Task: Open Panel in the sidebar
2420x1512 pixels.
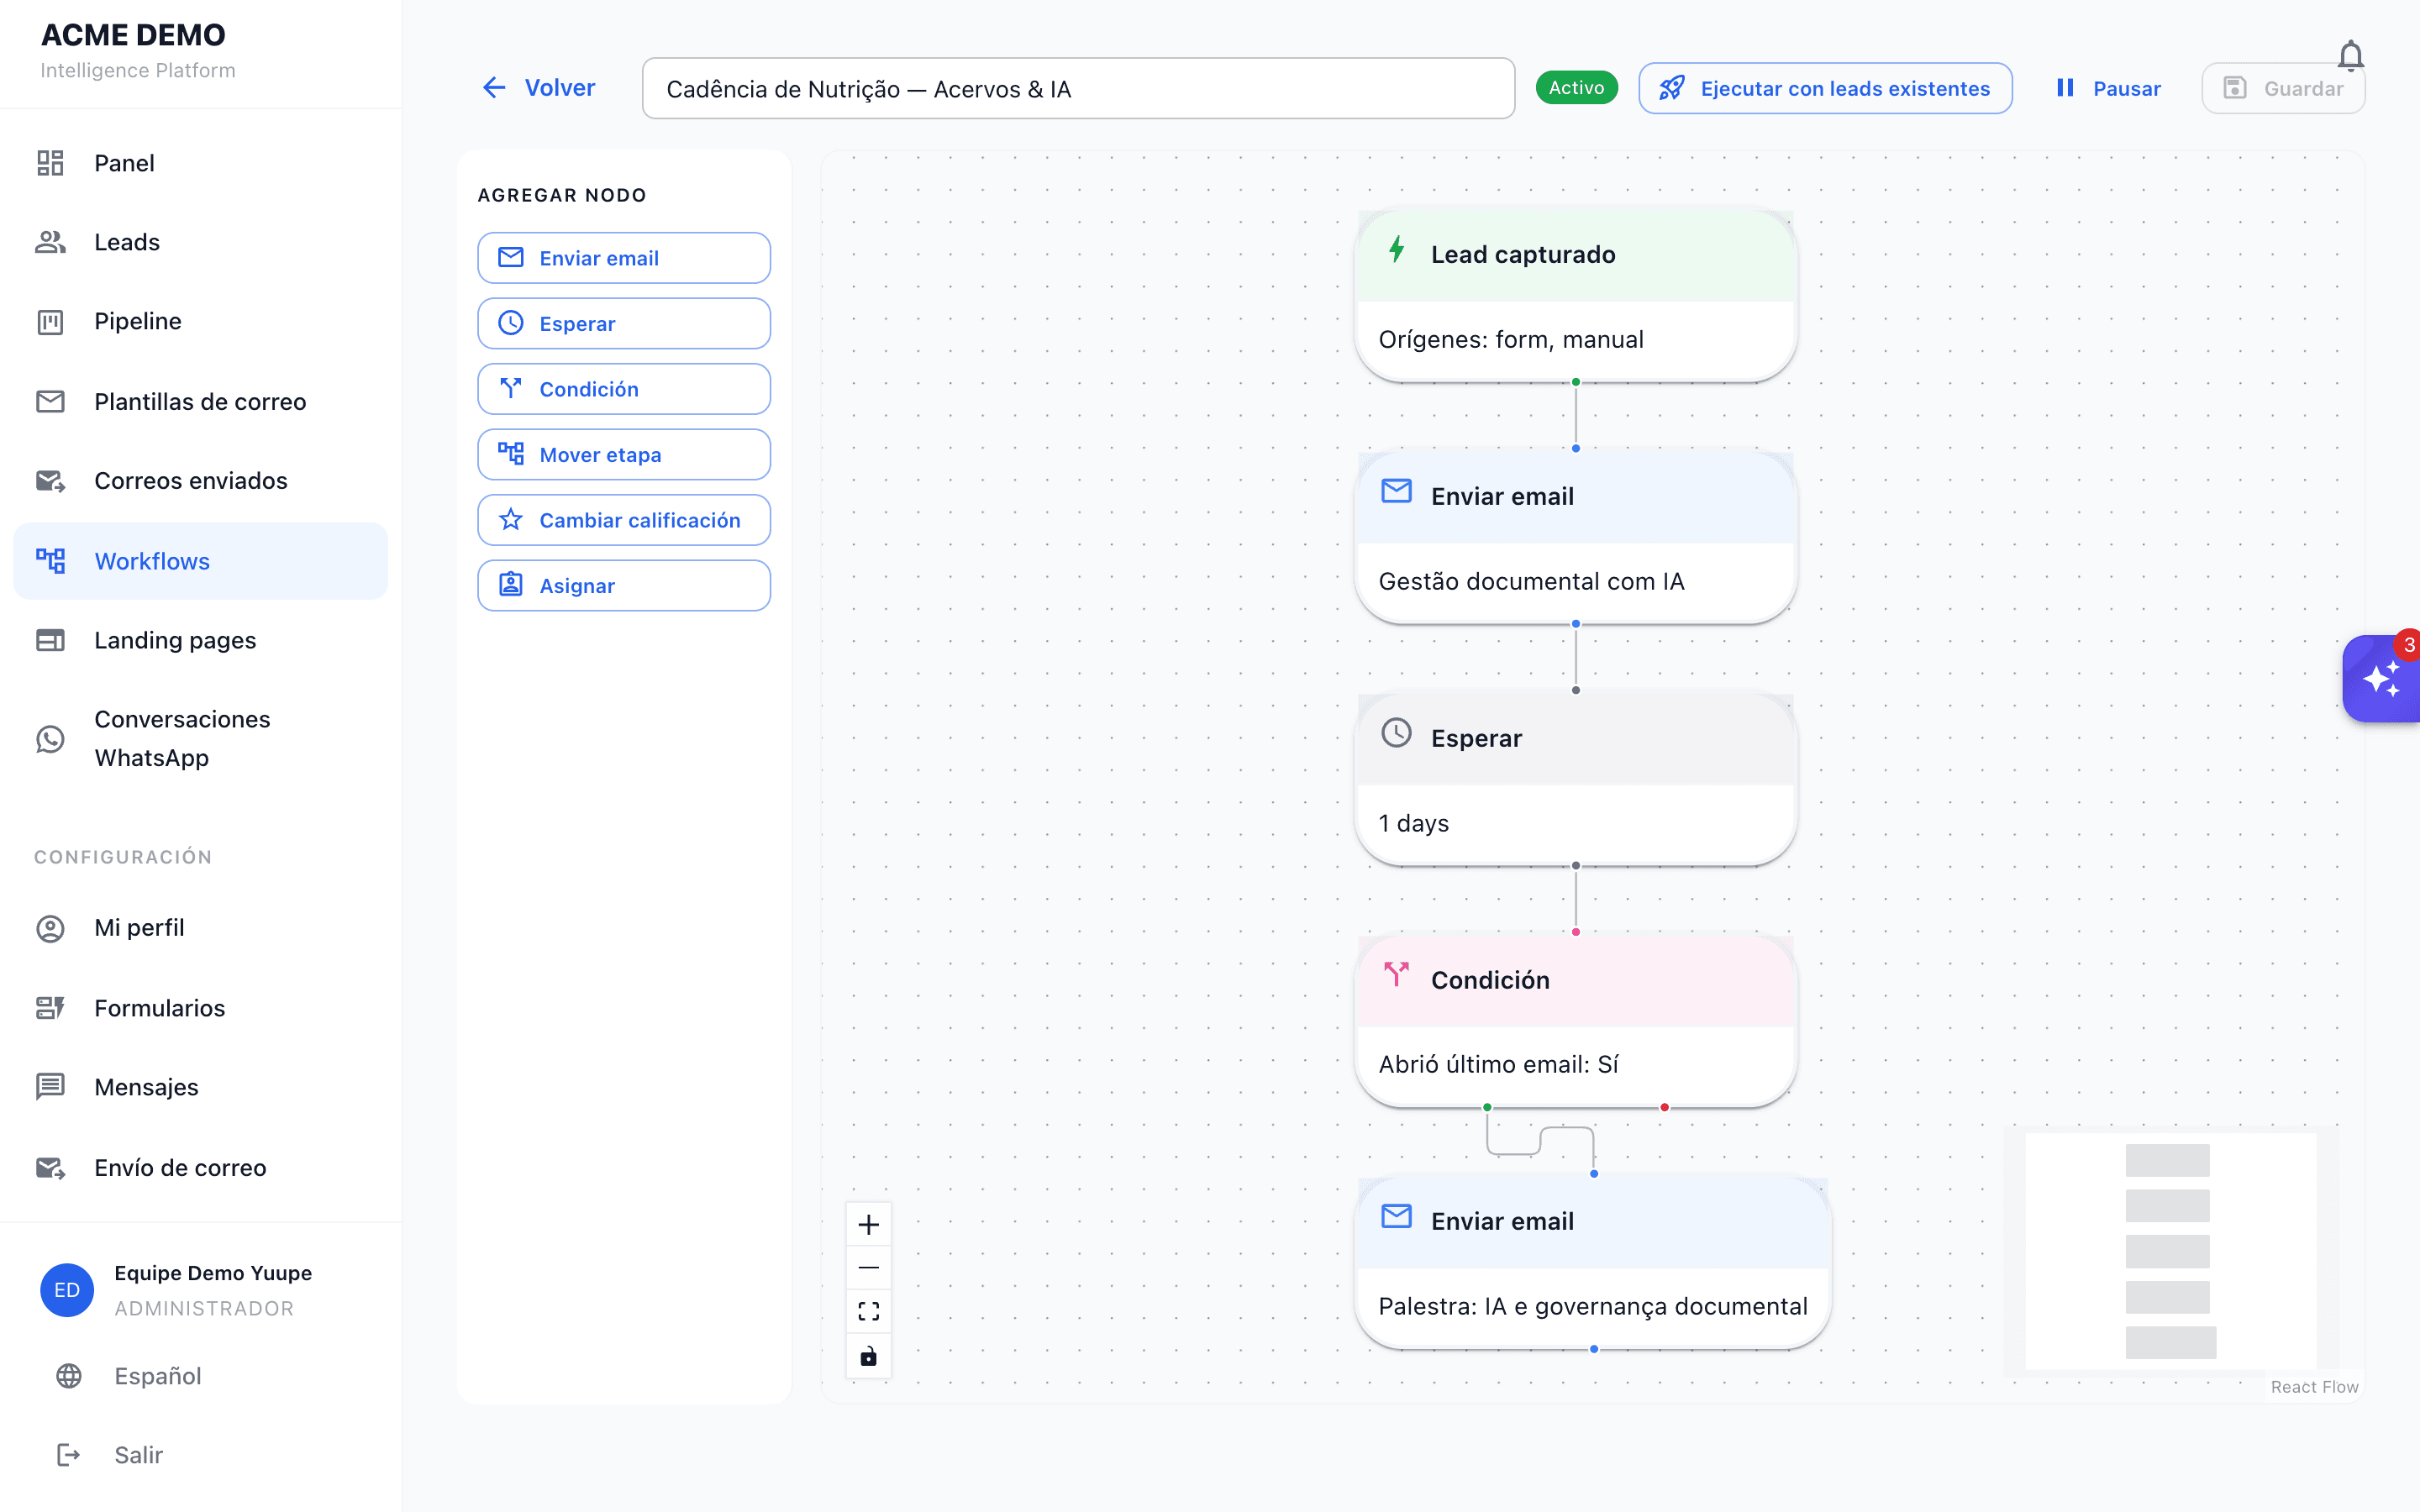Action: (x=200, y=163)
